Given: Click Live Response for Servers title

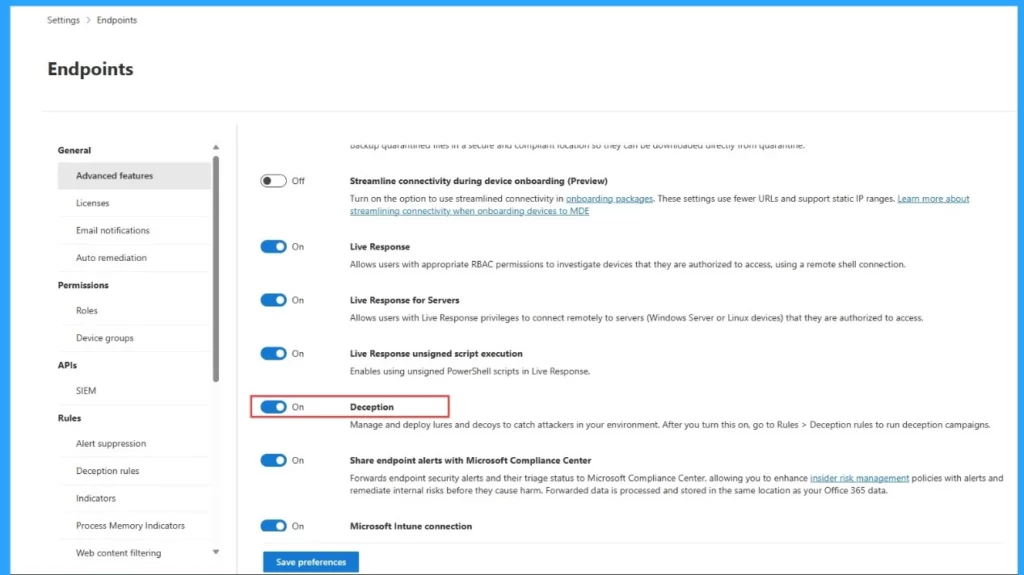Looking at the screenshot, I should click(x=404, y=301).
